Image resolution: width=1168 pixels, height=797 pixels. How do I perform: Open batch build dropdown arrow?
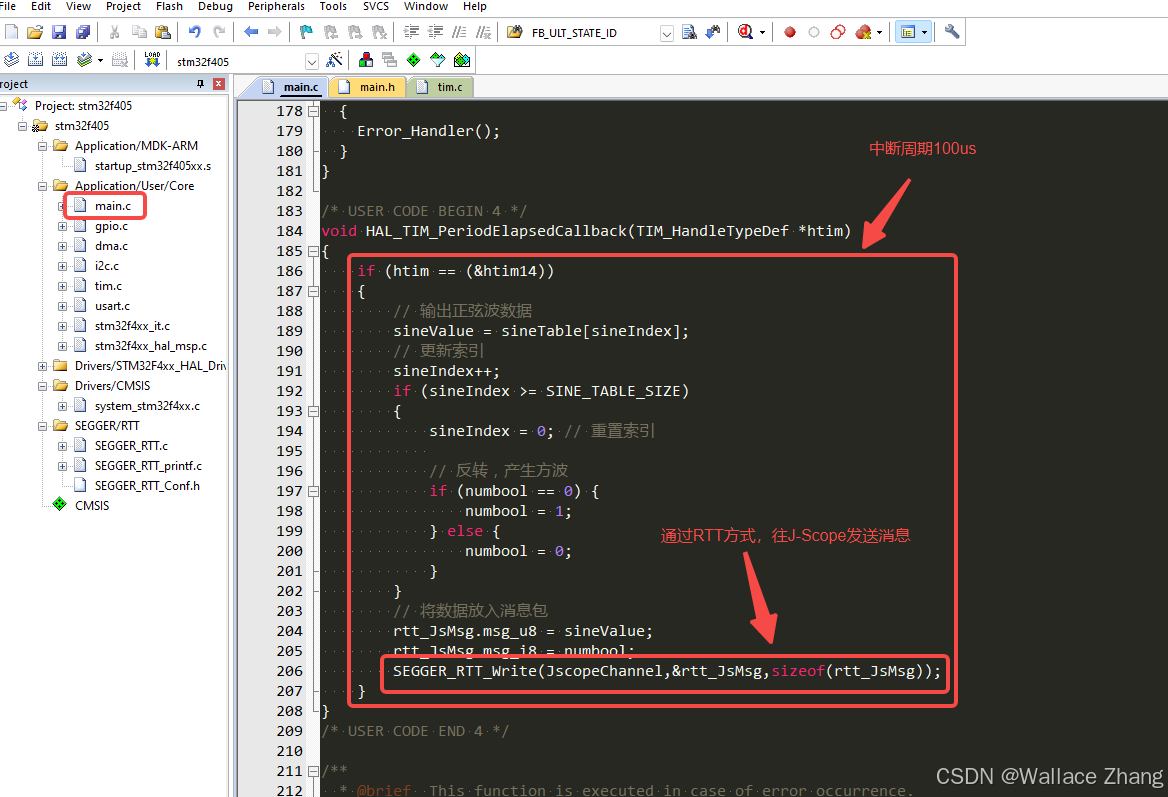[x=100, y=61]
